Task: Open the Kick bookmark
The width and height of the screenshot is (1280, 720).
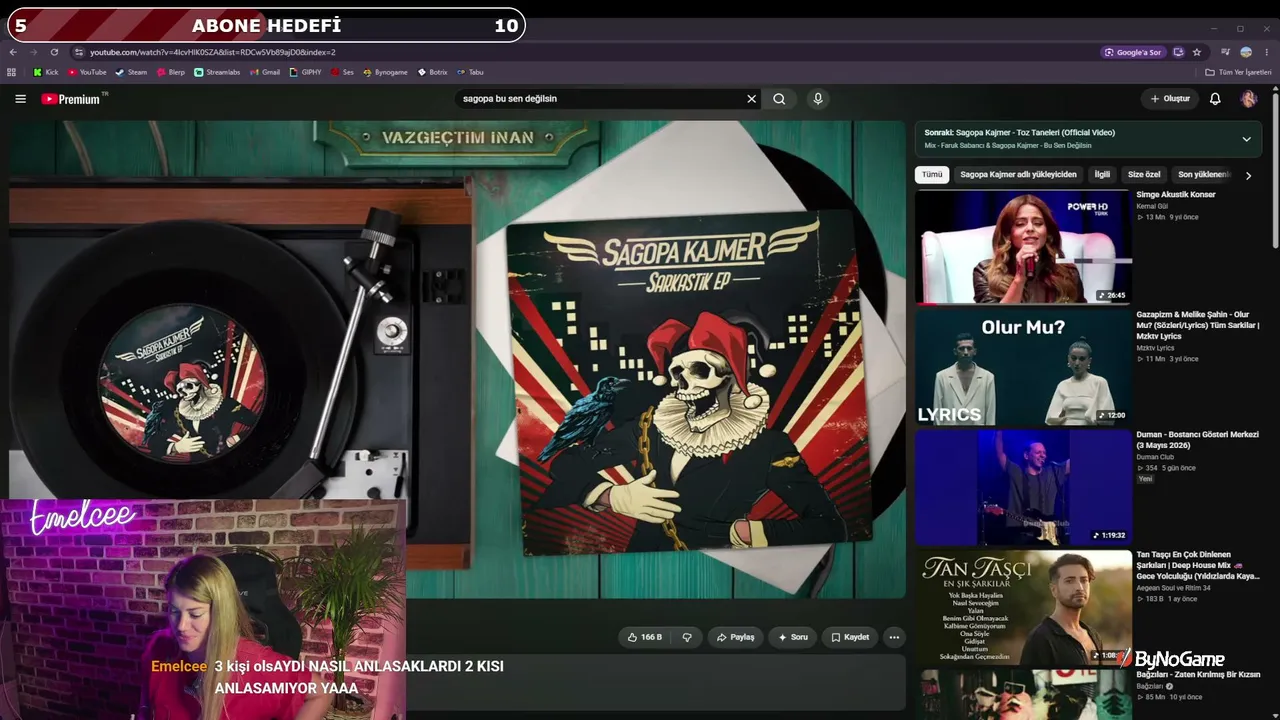Action: pos(46,72)
